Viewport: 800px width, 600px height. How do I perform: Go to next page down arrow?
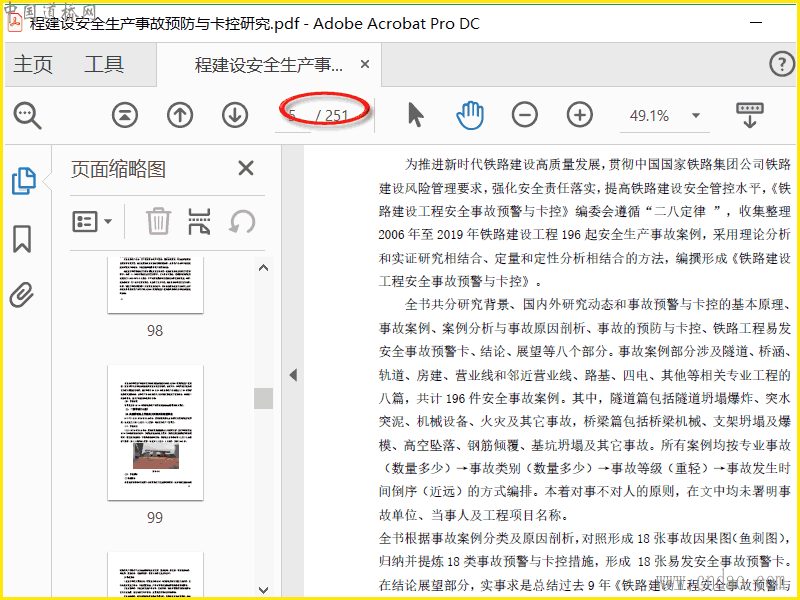click(235, 115)
